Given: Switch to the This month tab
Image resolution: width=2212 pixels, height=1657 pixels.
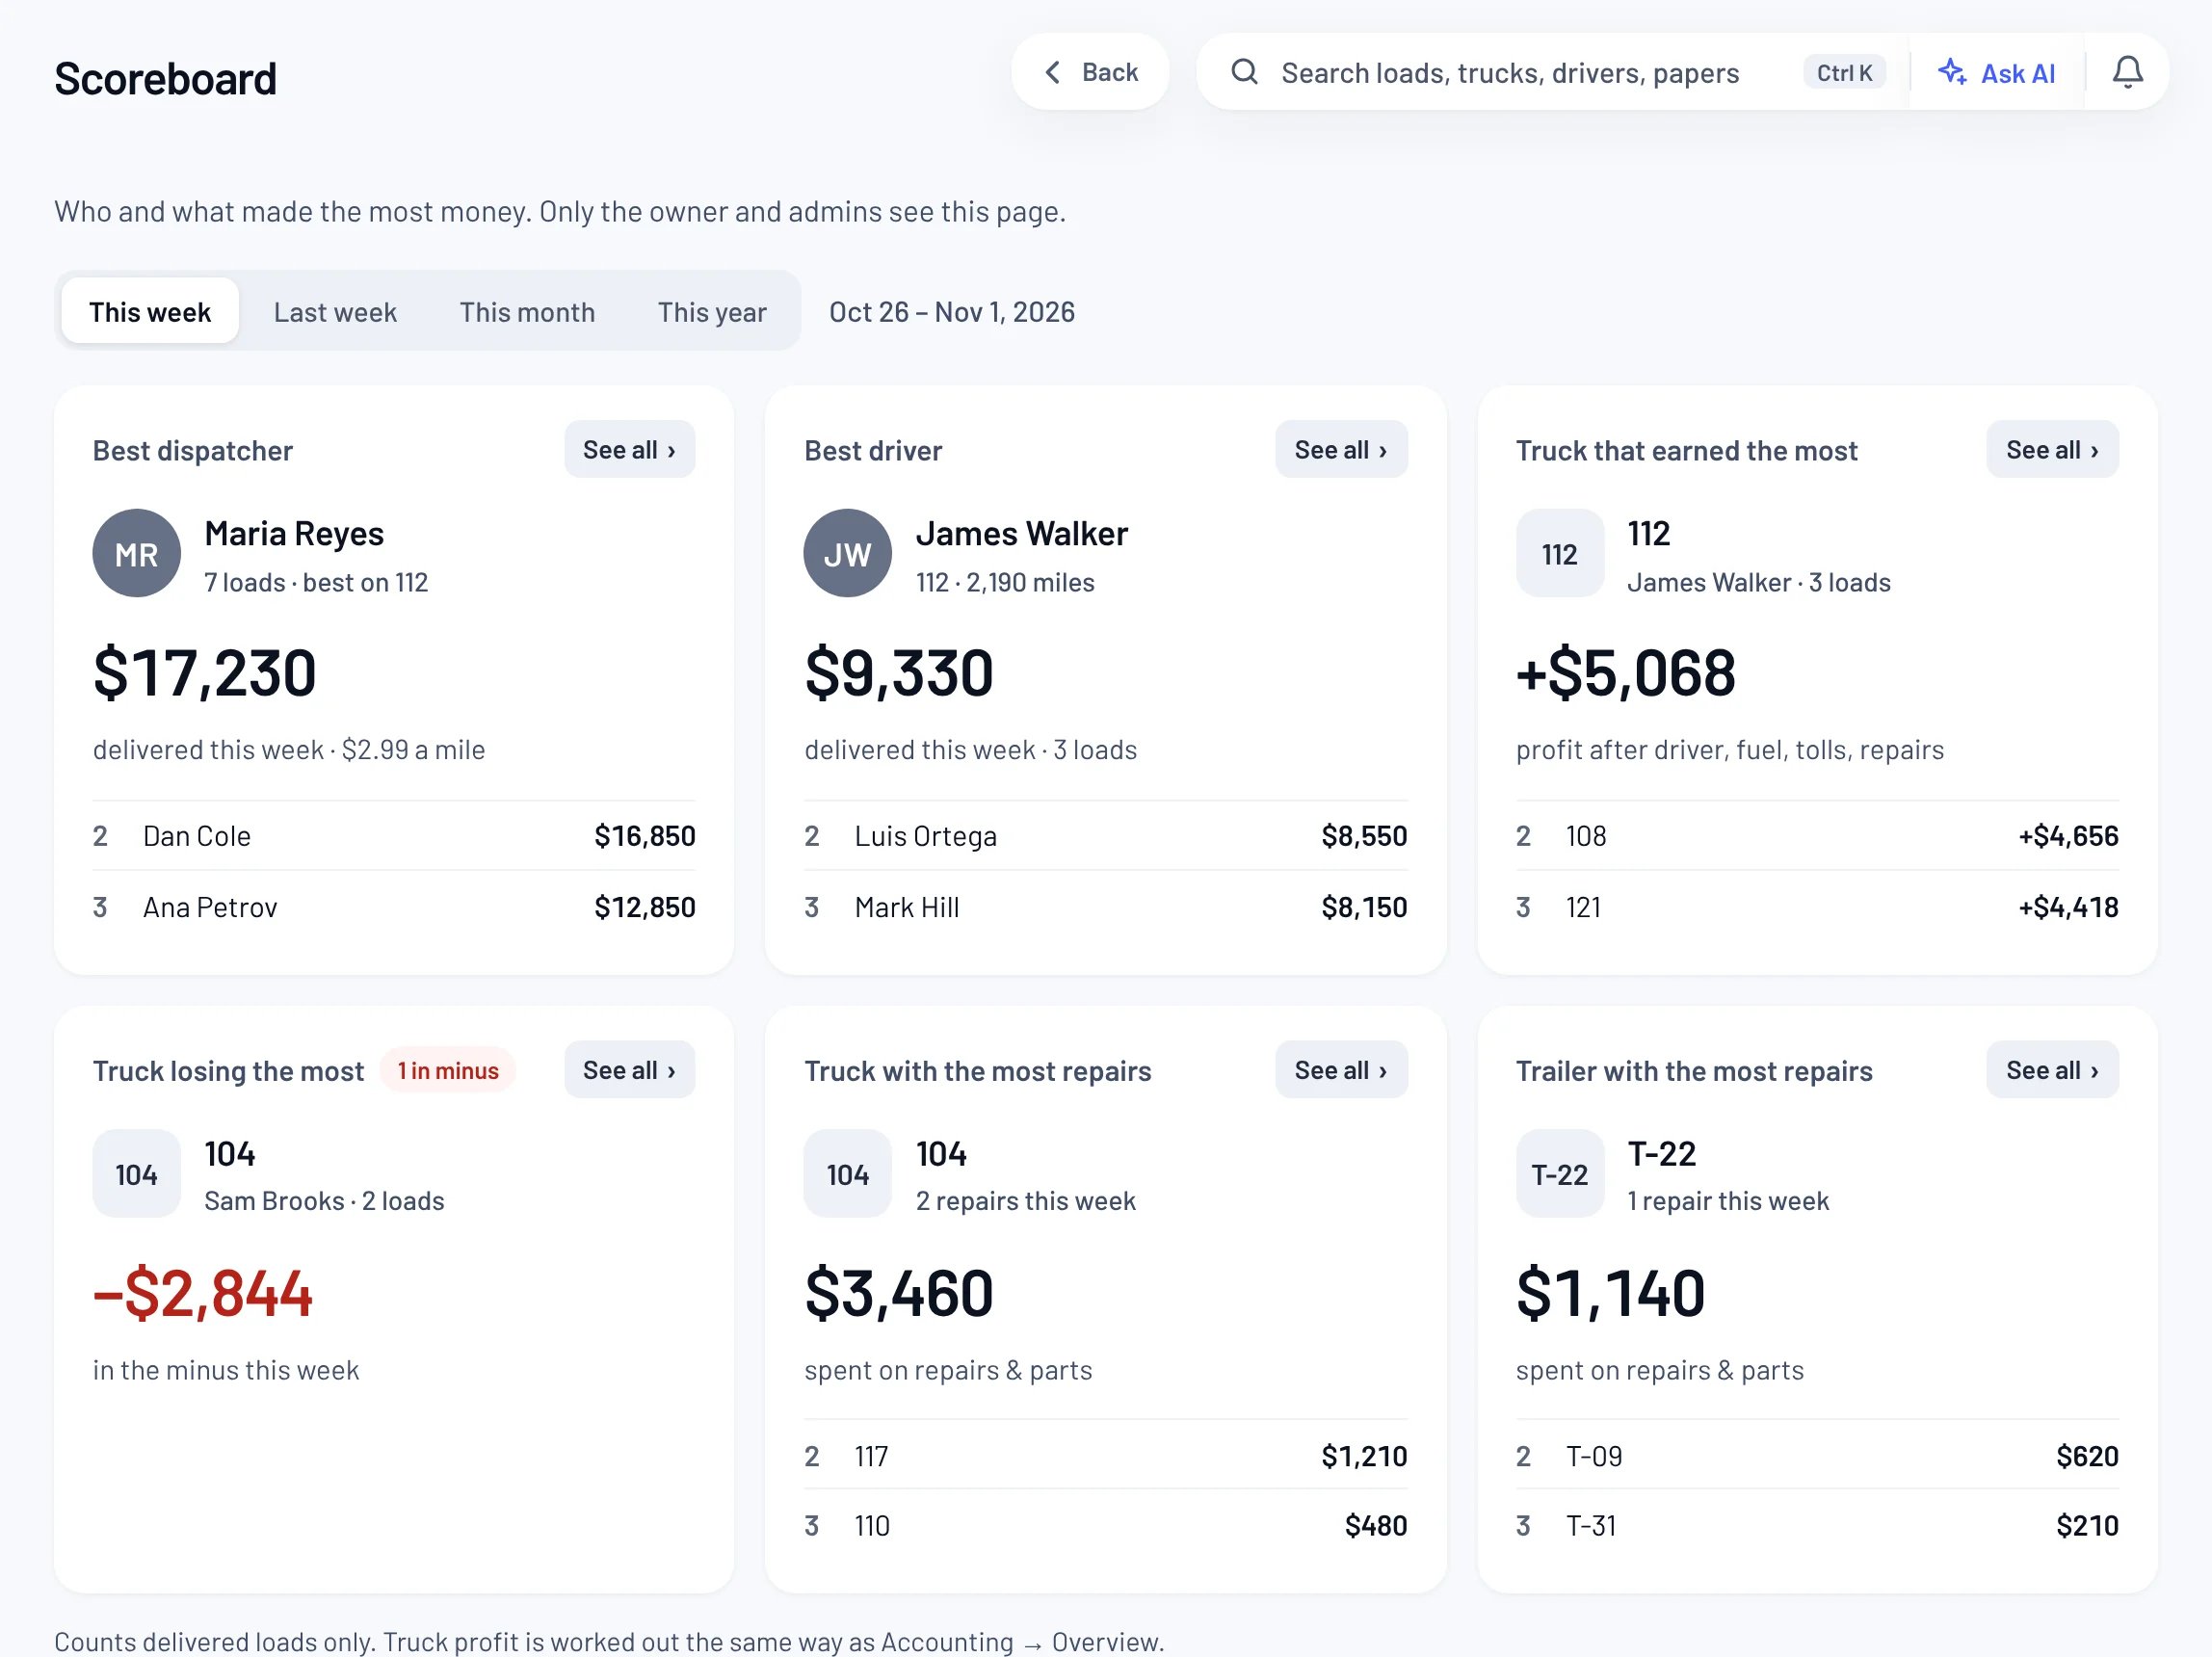Looking at the screenshot, I should click(527, 312).
